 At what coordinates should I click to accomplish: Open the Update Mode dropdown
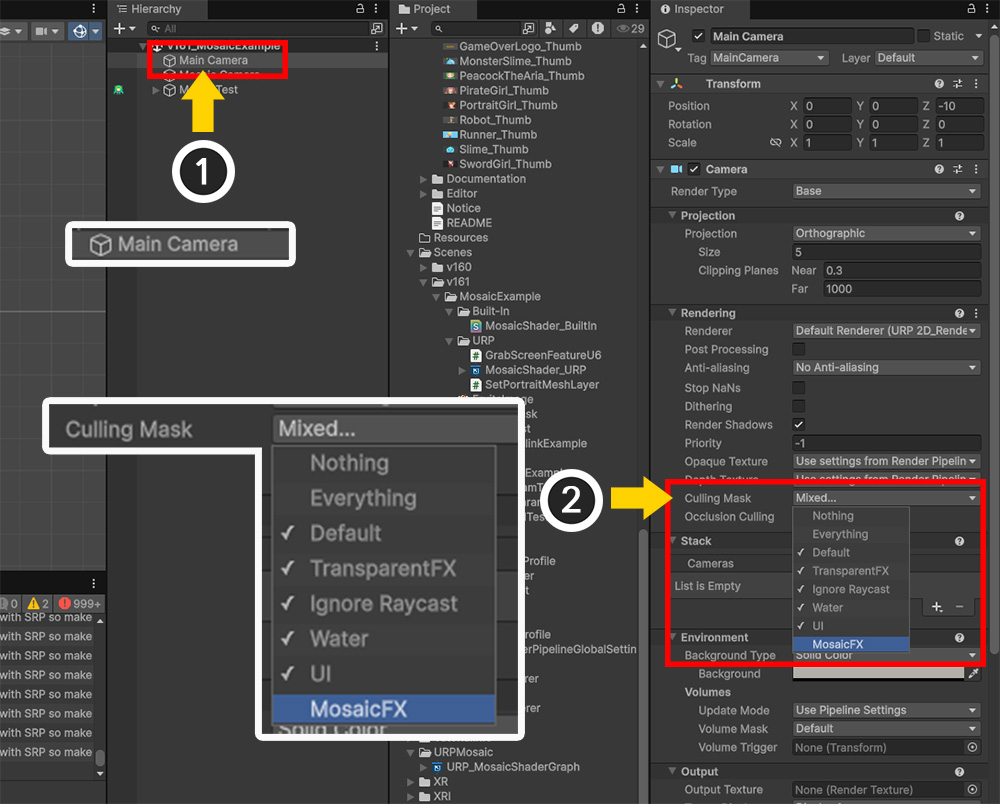(x=886, y=710)
